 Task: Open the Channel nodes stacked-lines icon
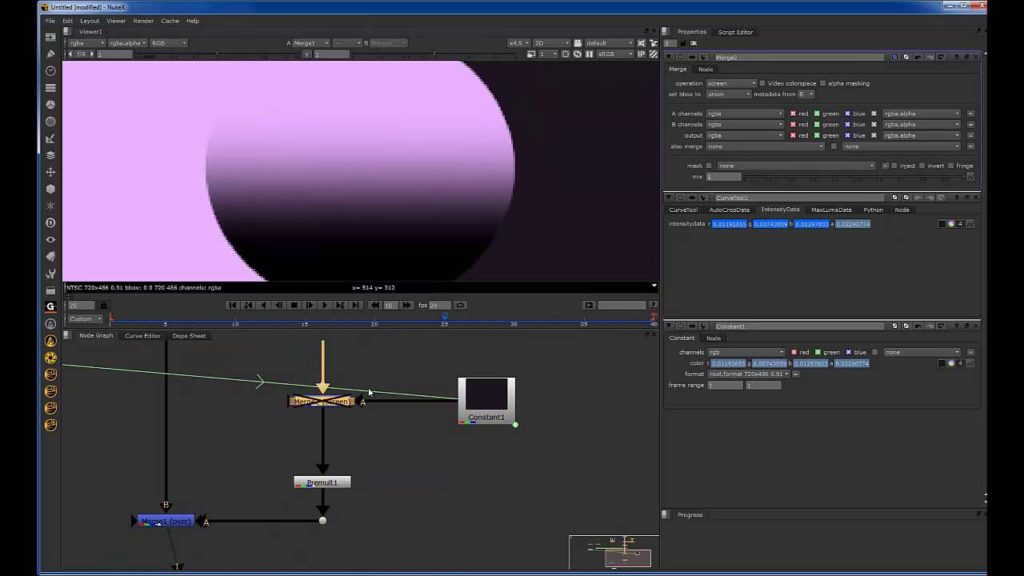pyautogui.click(x=50, y=88)
